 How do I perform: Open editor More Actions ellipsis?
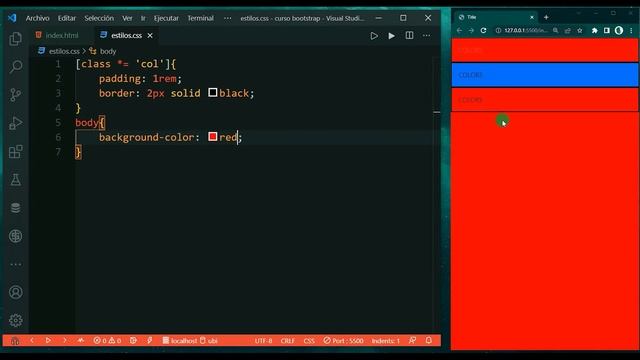click(427, 36)
